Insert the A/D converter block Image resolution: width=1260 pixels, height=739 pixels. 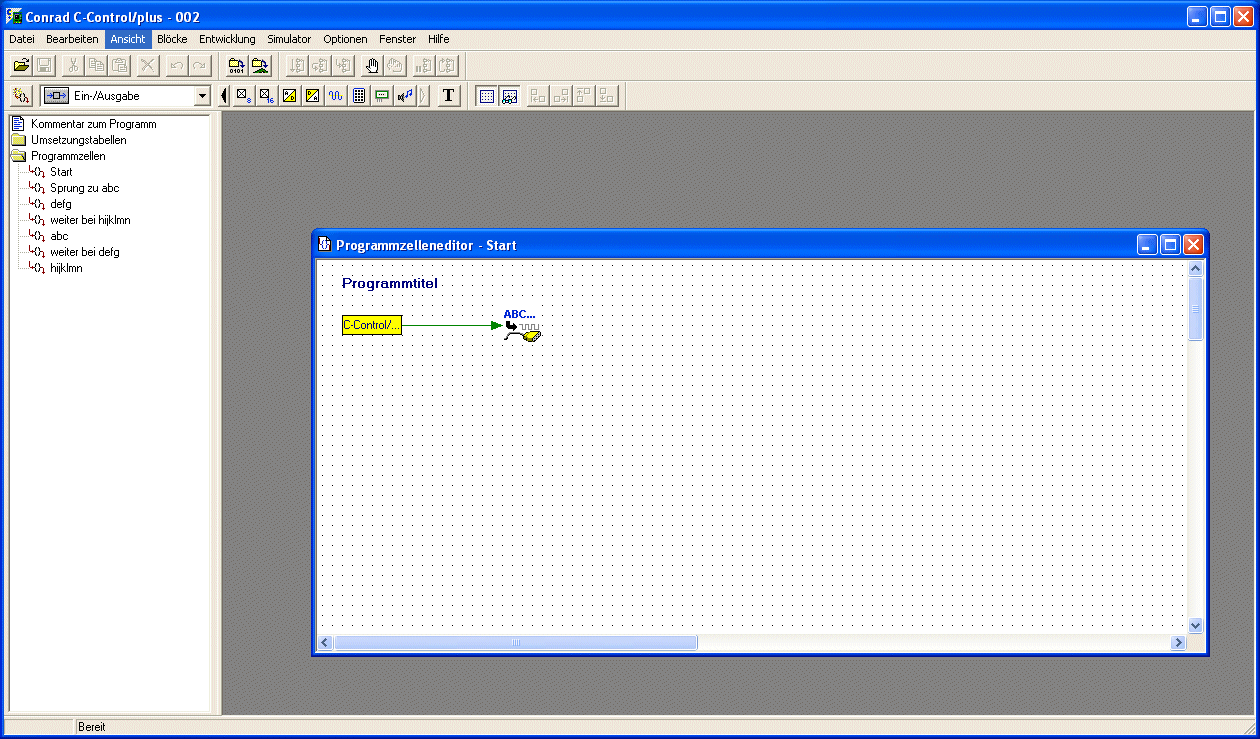click(289, 96)
